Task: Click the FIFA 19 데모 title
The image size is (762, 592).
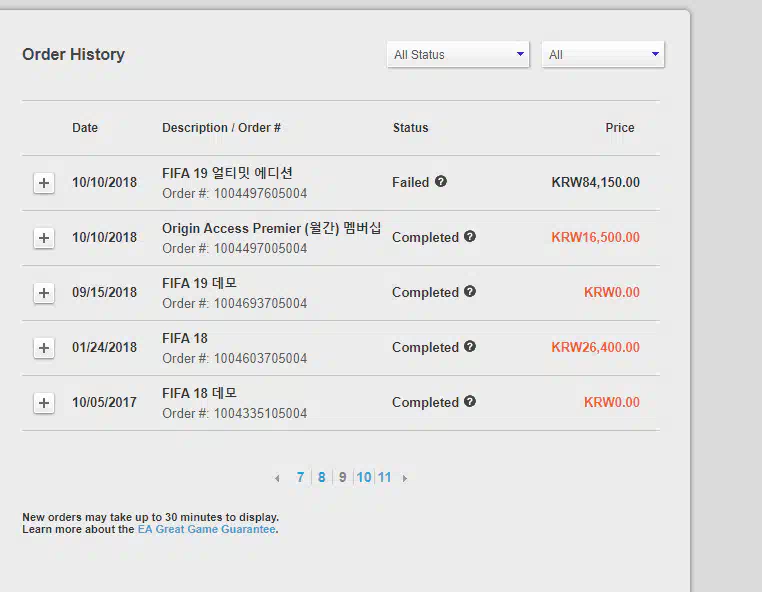Action: pos(199,283)
